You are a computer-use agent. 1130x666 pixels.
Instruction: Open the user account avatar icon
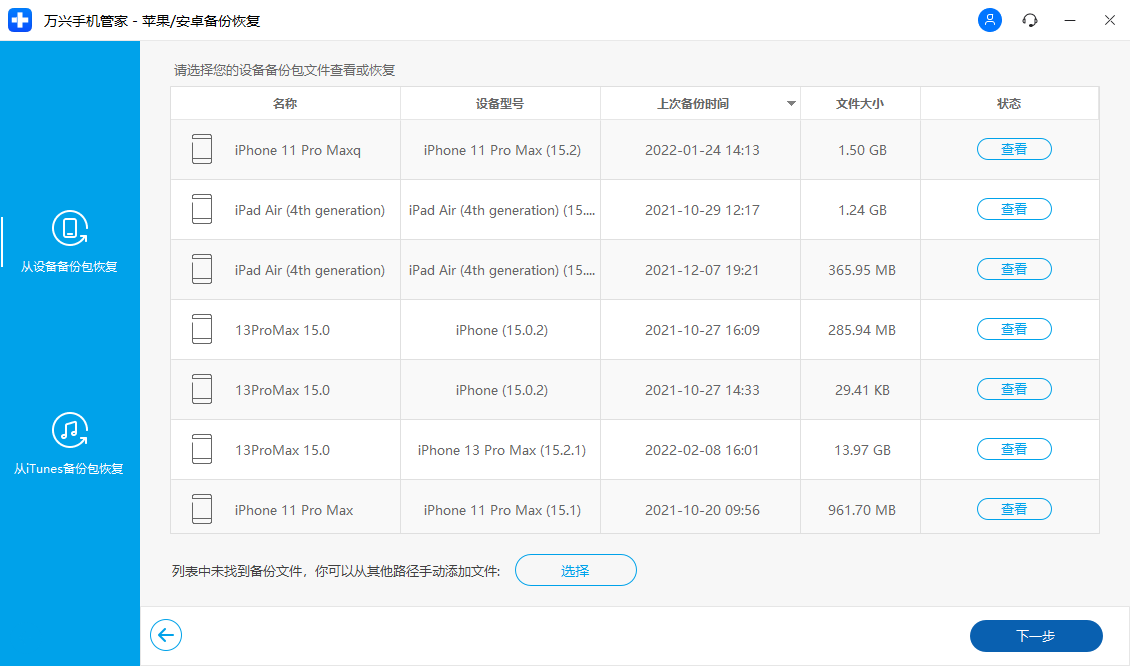[x=989, y=20]
